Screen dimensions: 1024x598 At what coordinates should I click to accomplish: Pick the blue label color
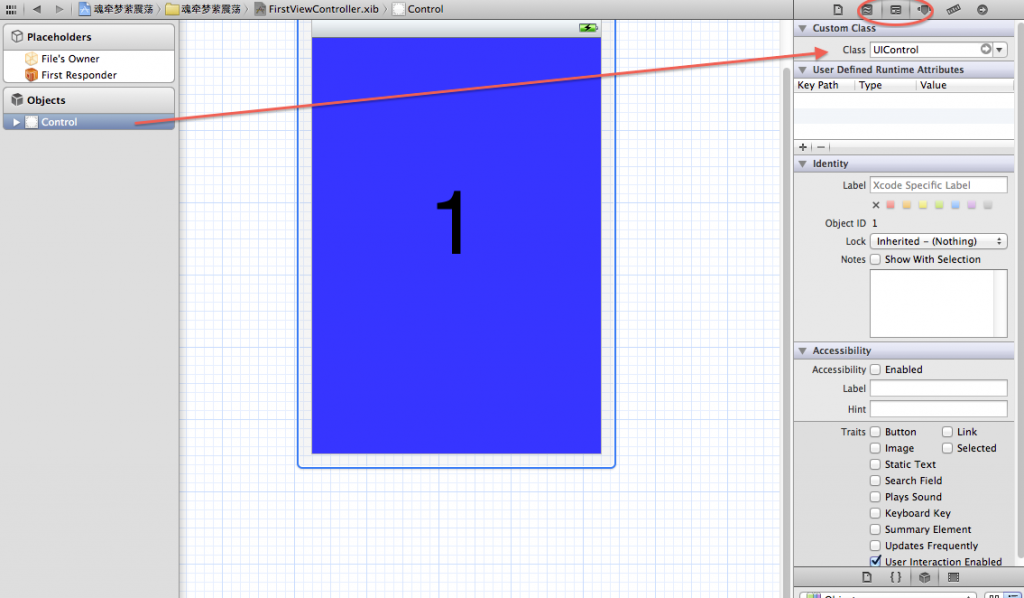(955, 205)
